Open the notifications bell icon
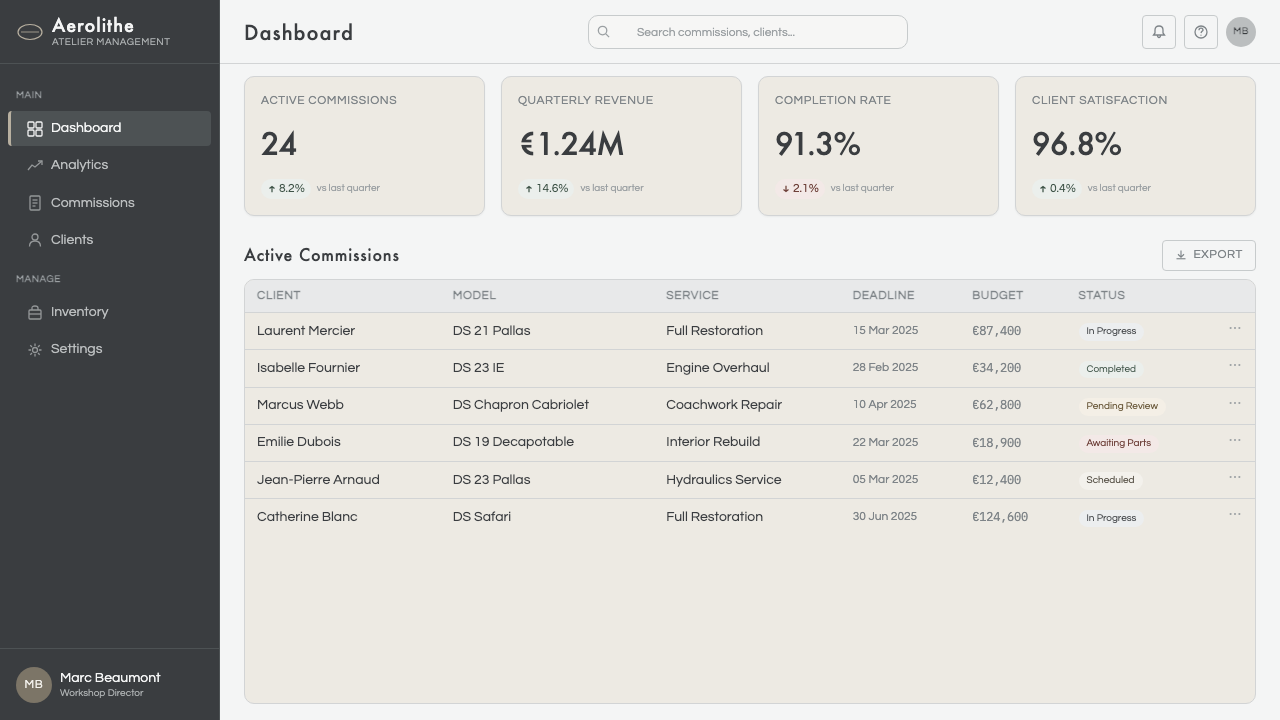This screenshot has height=720, width=1280. pos(1159,32)
